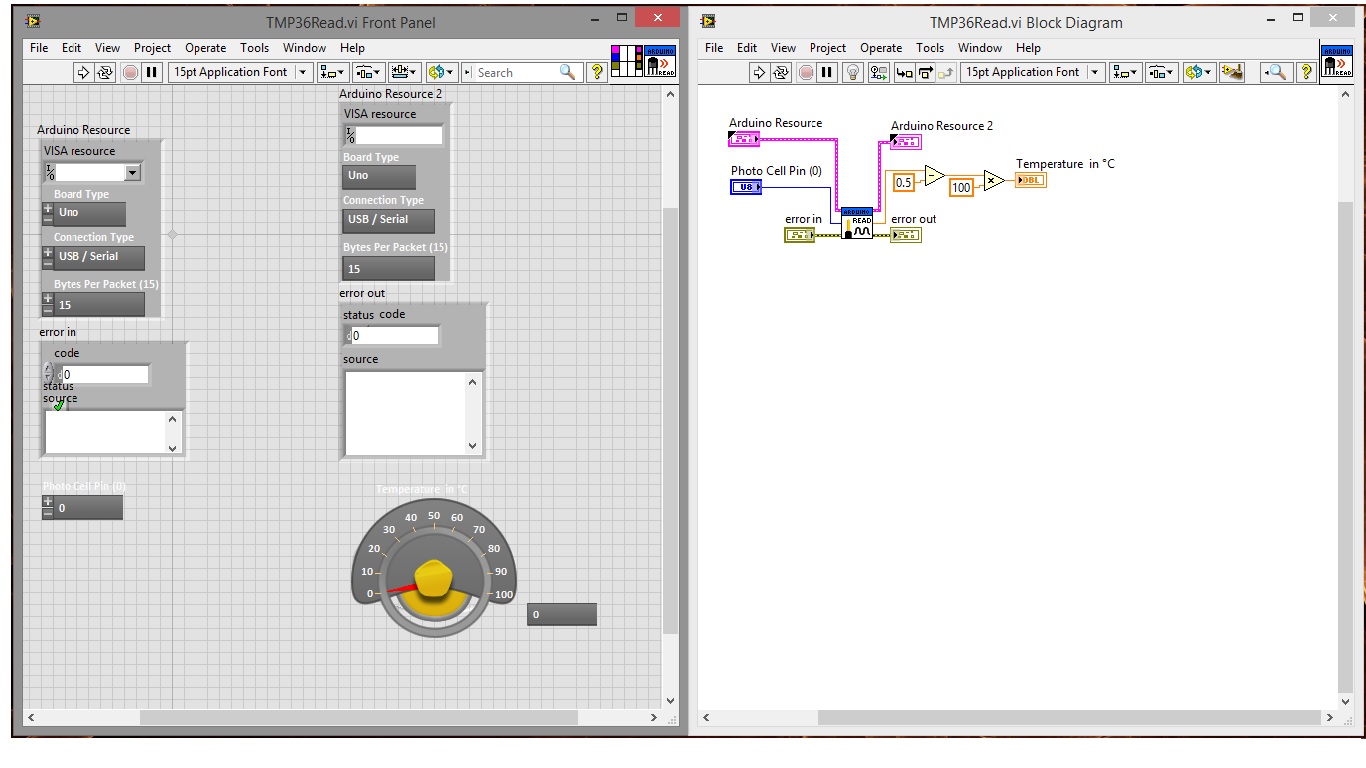1366x768 pixels.
Task: Click Connection Type stepper in Arduino Resource
Action: click(x=48, y=257)
